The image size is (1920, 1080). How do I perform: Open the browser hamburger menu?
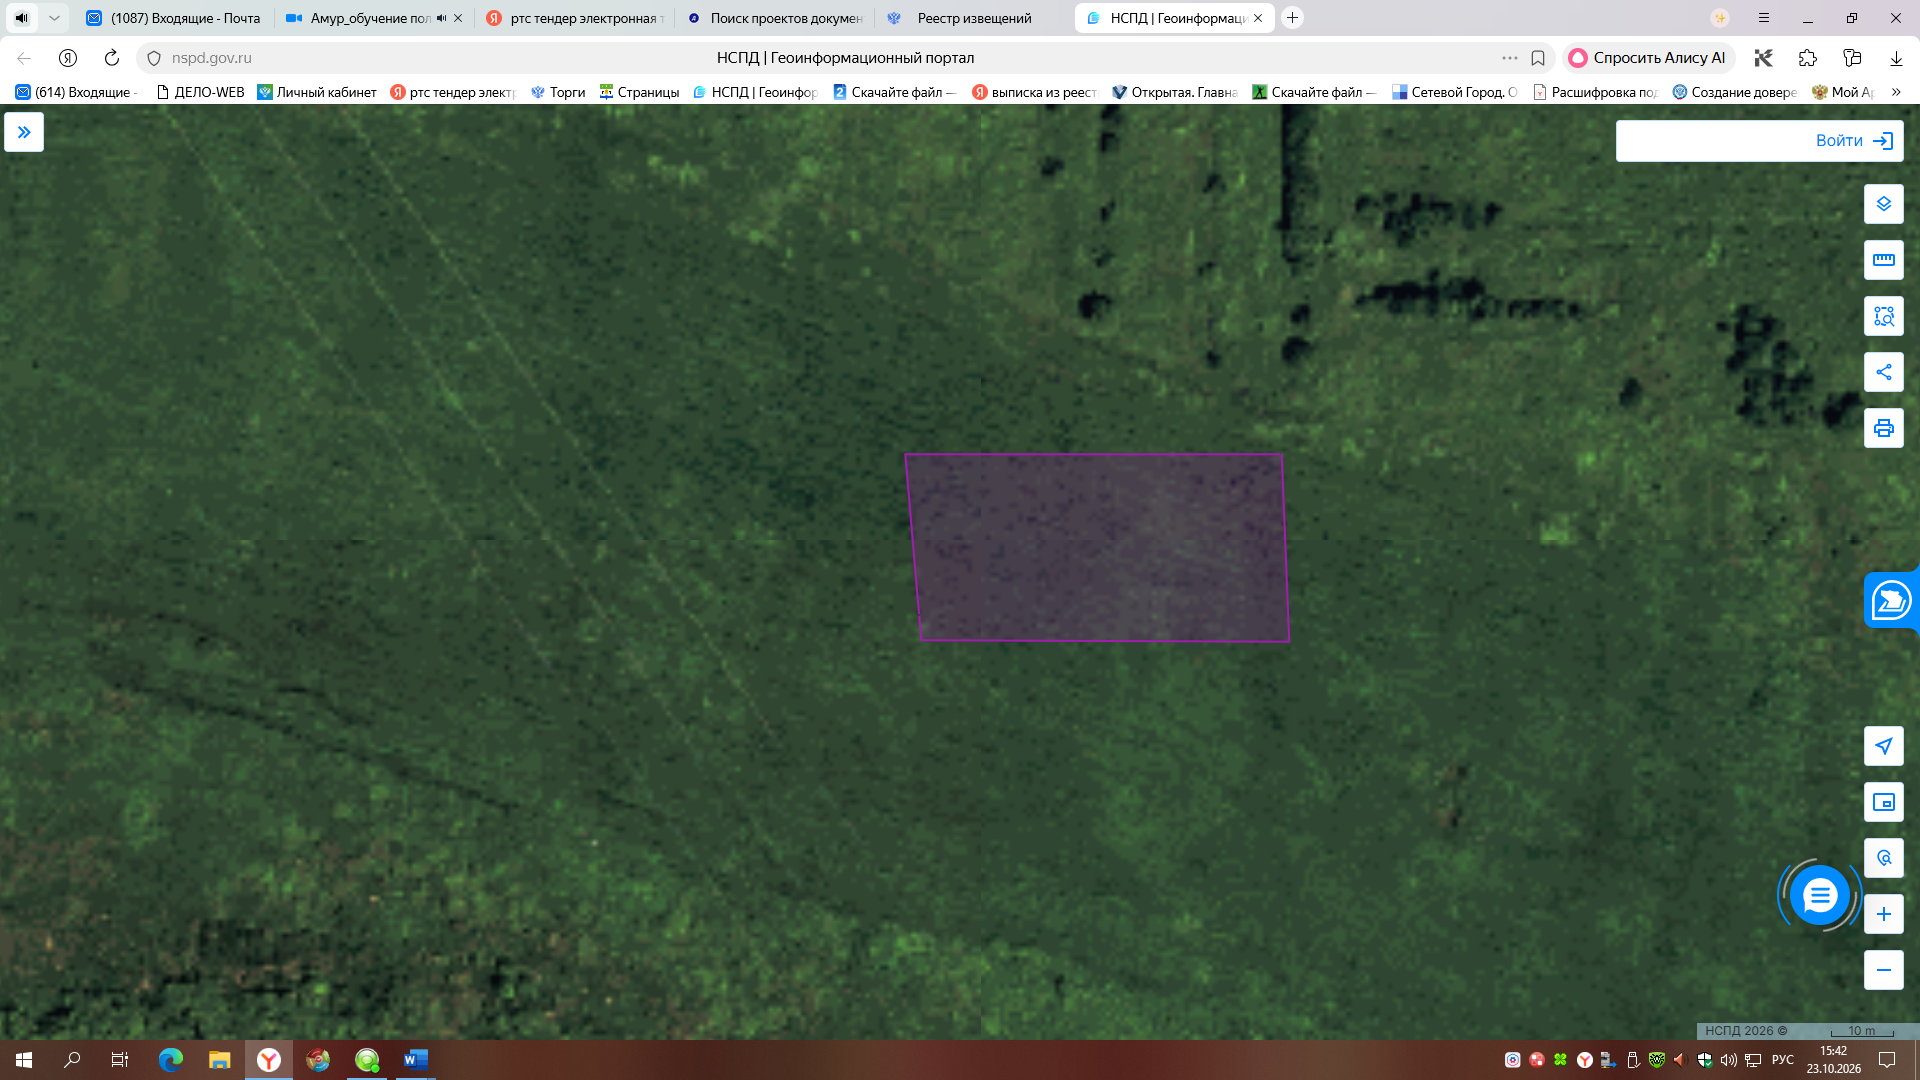tap(1764, 18)
